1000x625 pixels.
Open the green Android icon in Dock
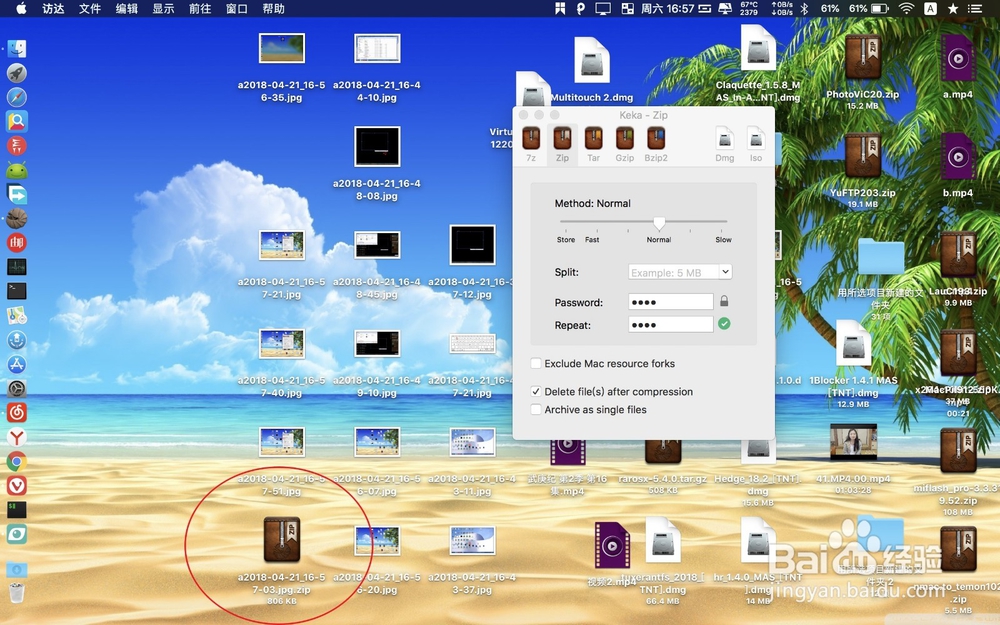point(17,170)
